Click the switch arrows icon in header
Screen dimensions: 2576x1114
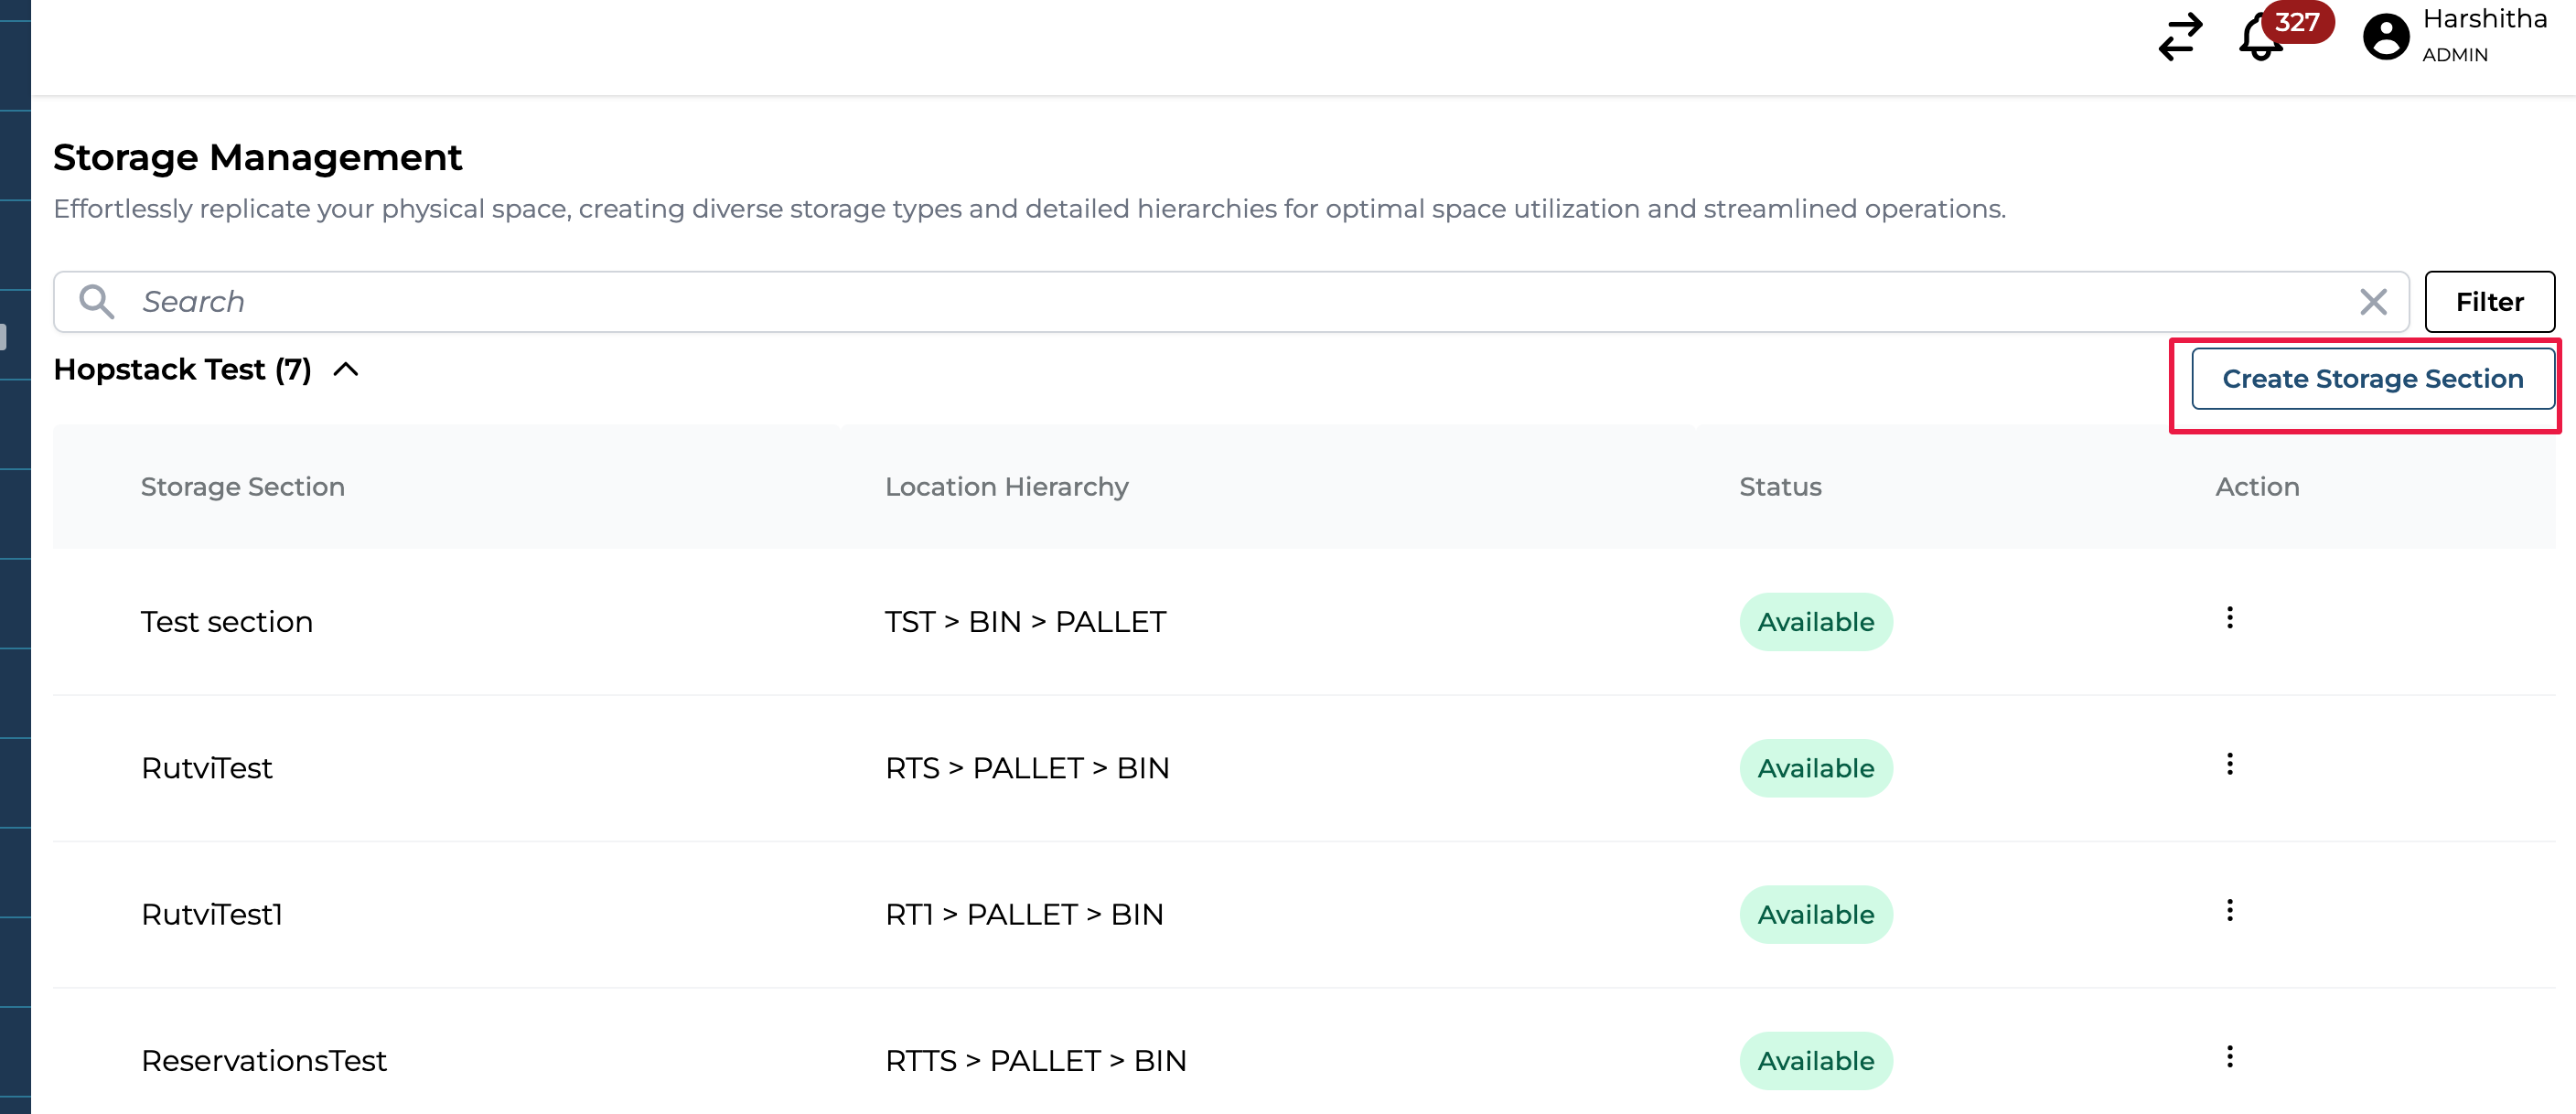click(2180, 37)
